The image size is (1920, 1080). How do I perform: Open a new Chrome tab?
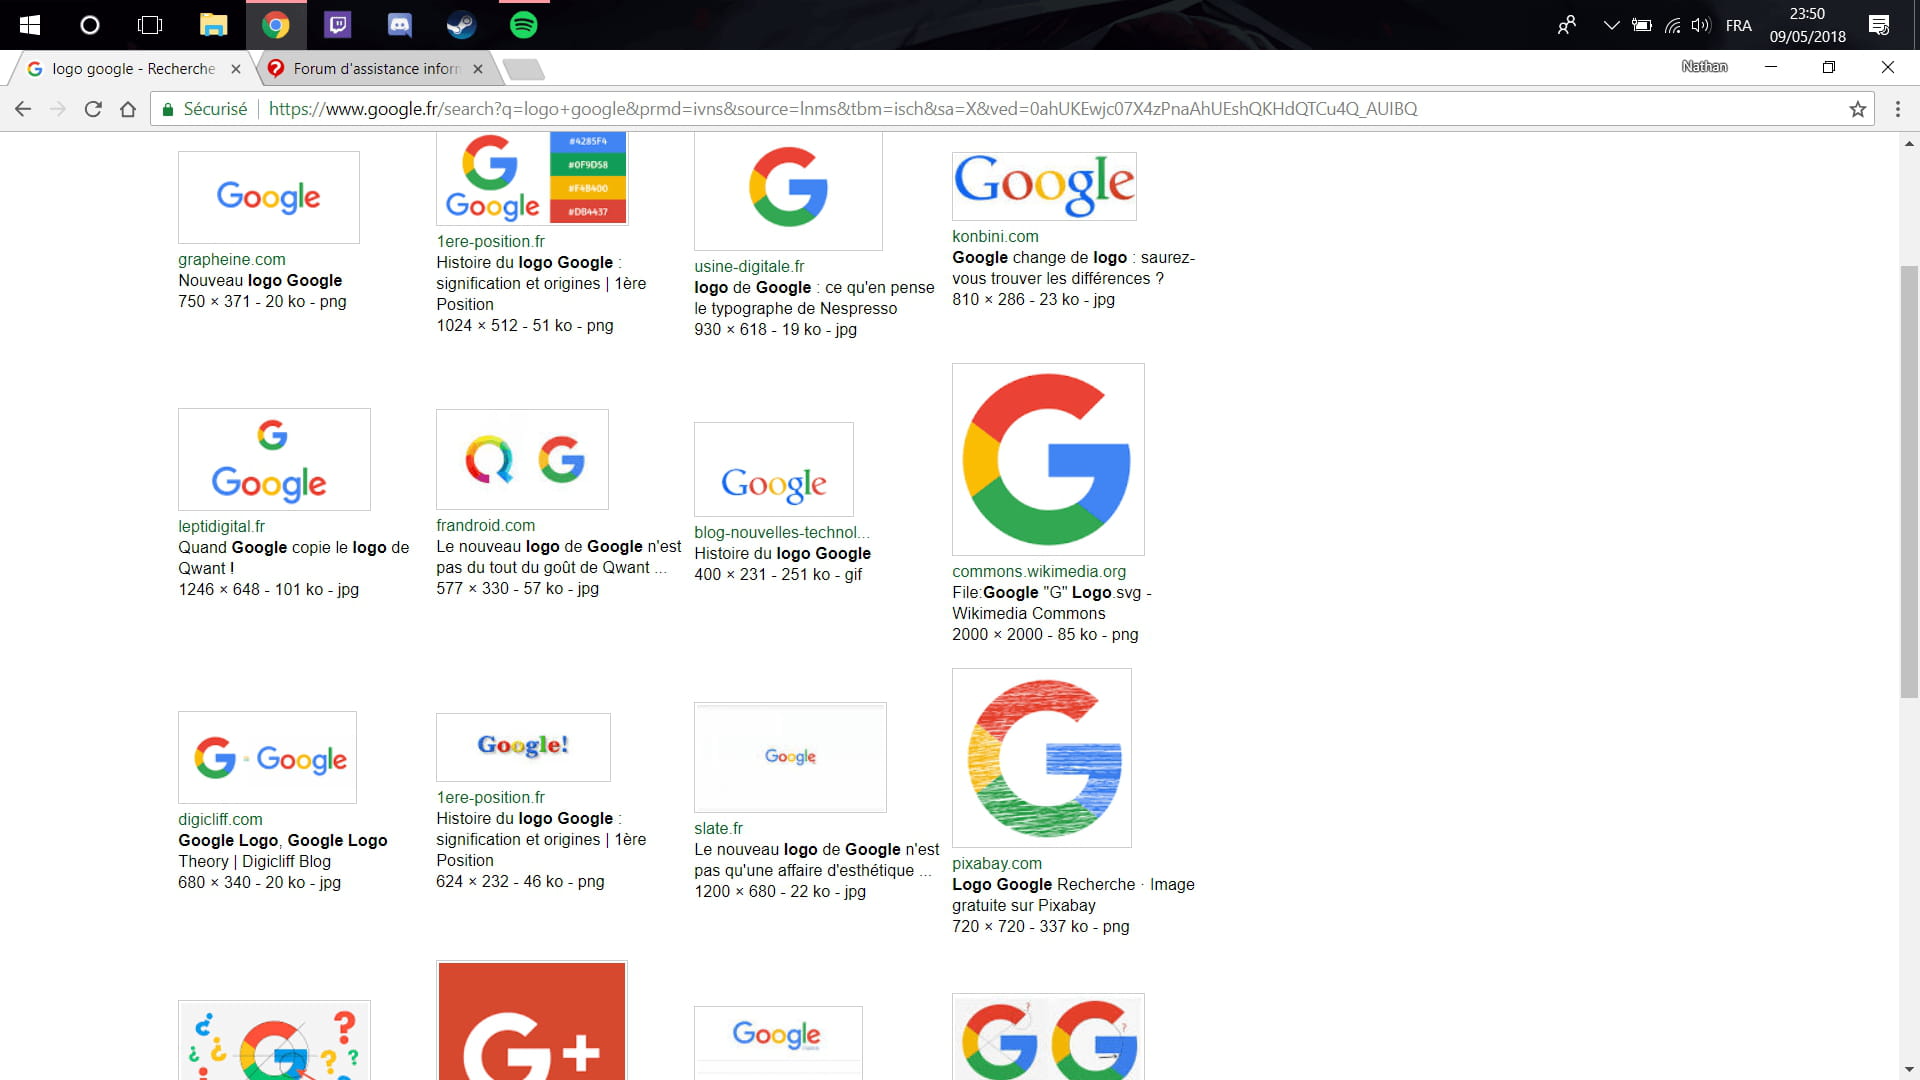click(523, 69)
